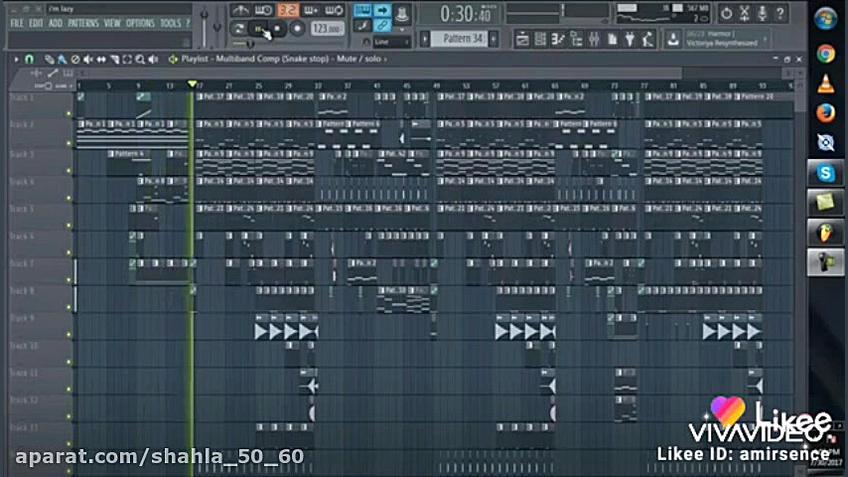Toggle step editing arrow button
This screenshot has height=477, width=848.
[382, 10]
